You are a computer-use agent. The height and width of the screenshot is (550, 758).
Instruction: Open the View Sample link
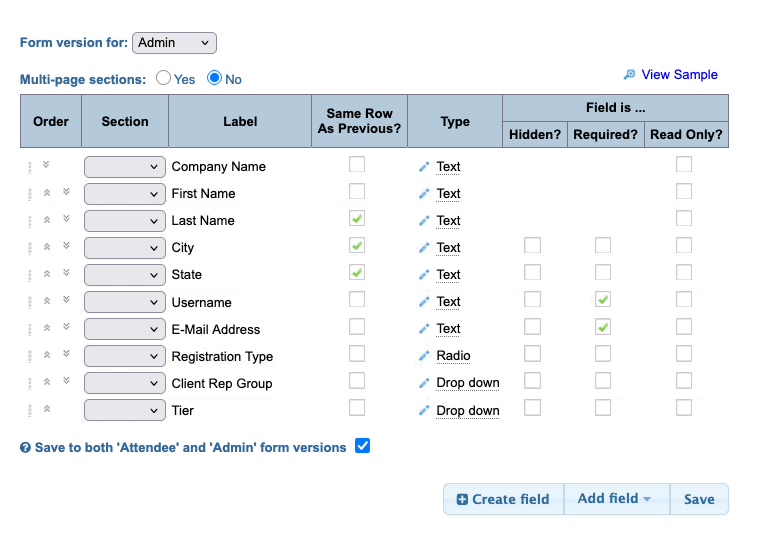[x=679, y=74]
